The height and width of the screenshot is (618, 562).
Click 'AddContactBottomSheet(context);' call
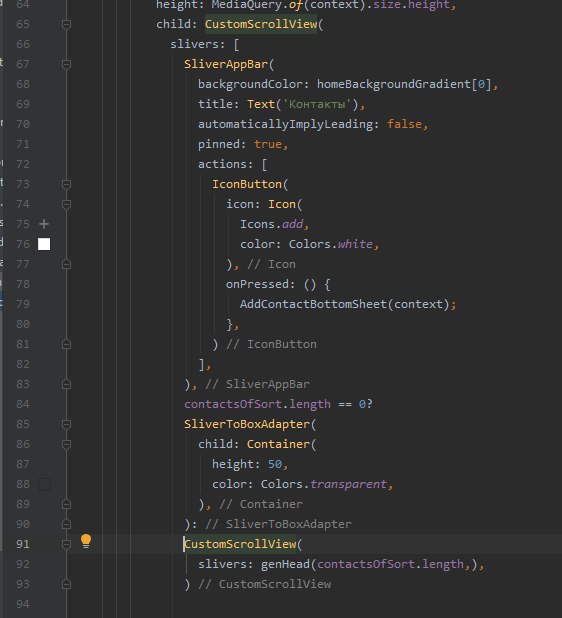pos(348,304)
